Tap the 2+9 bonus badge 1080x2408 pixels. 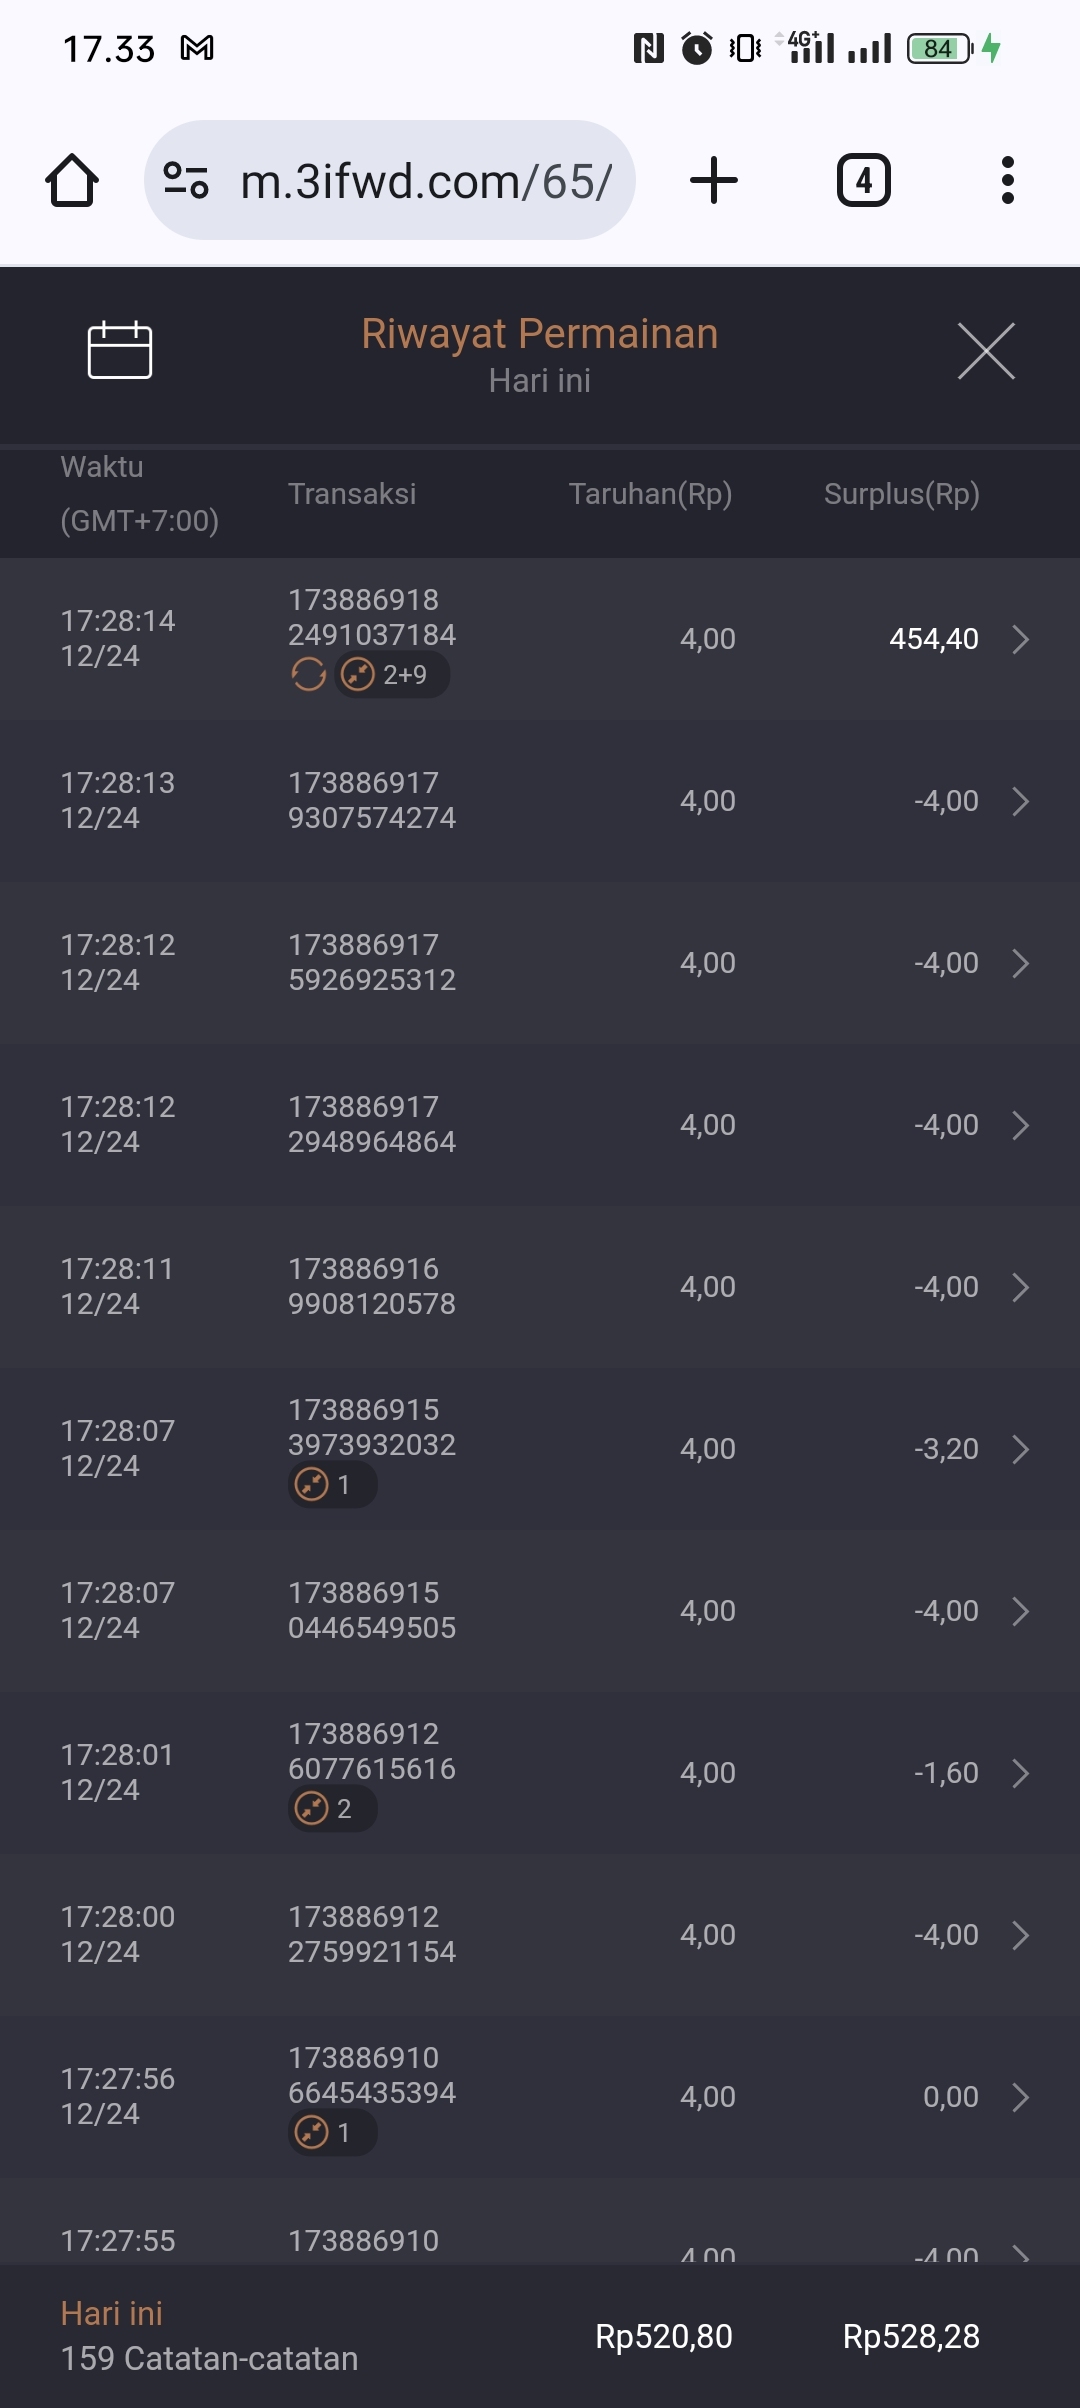[x=392, y=675]
